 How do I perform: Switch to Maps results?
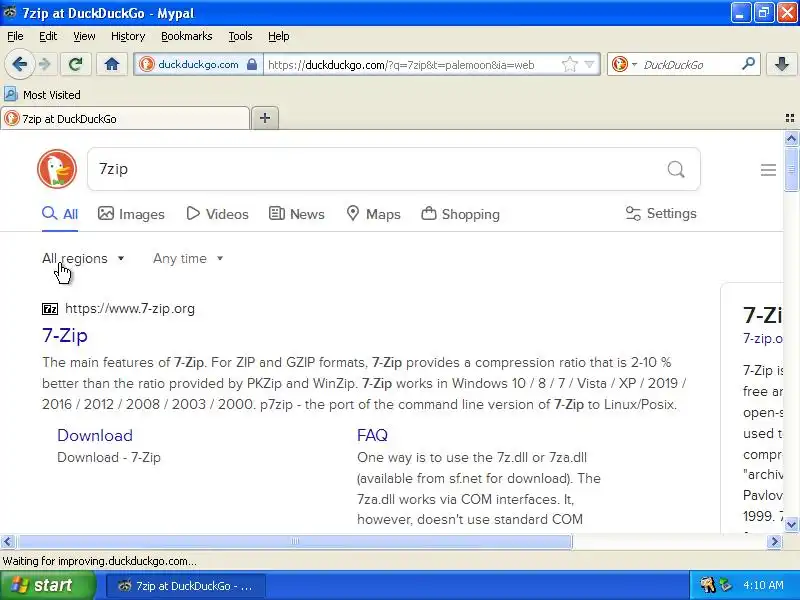(x=373, y=214)
